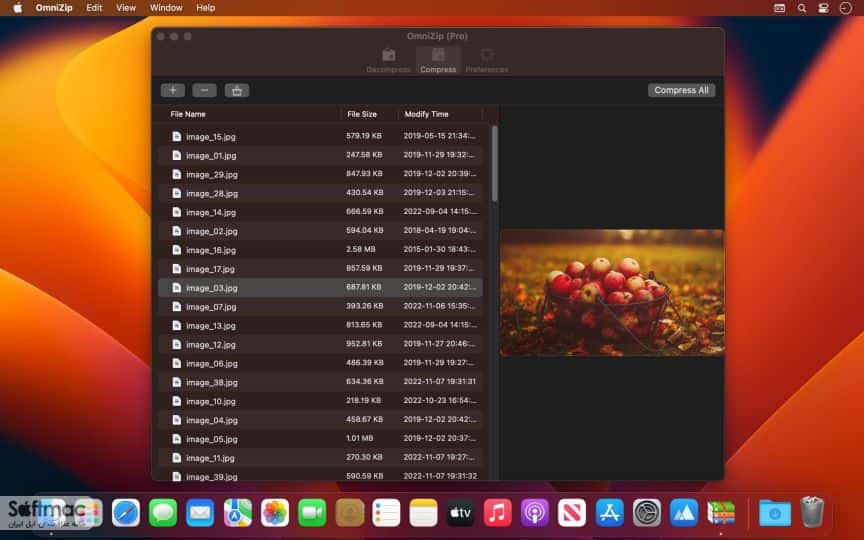Open Maps from the Dock
This screenshot has width=864, height=540.
pyautogui.click(x=237, y=513)
